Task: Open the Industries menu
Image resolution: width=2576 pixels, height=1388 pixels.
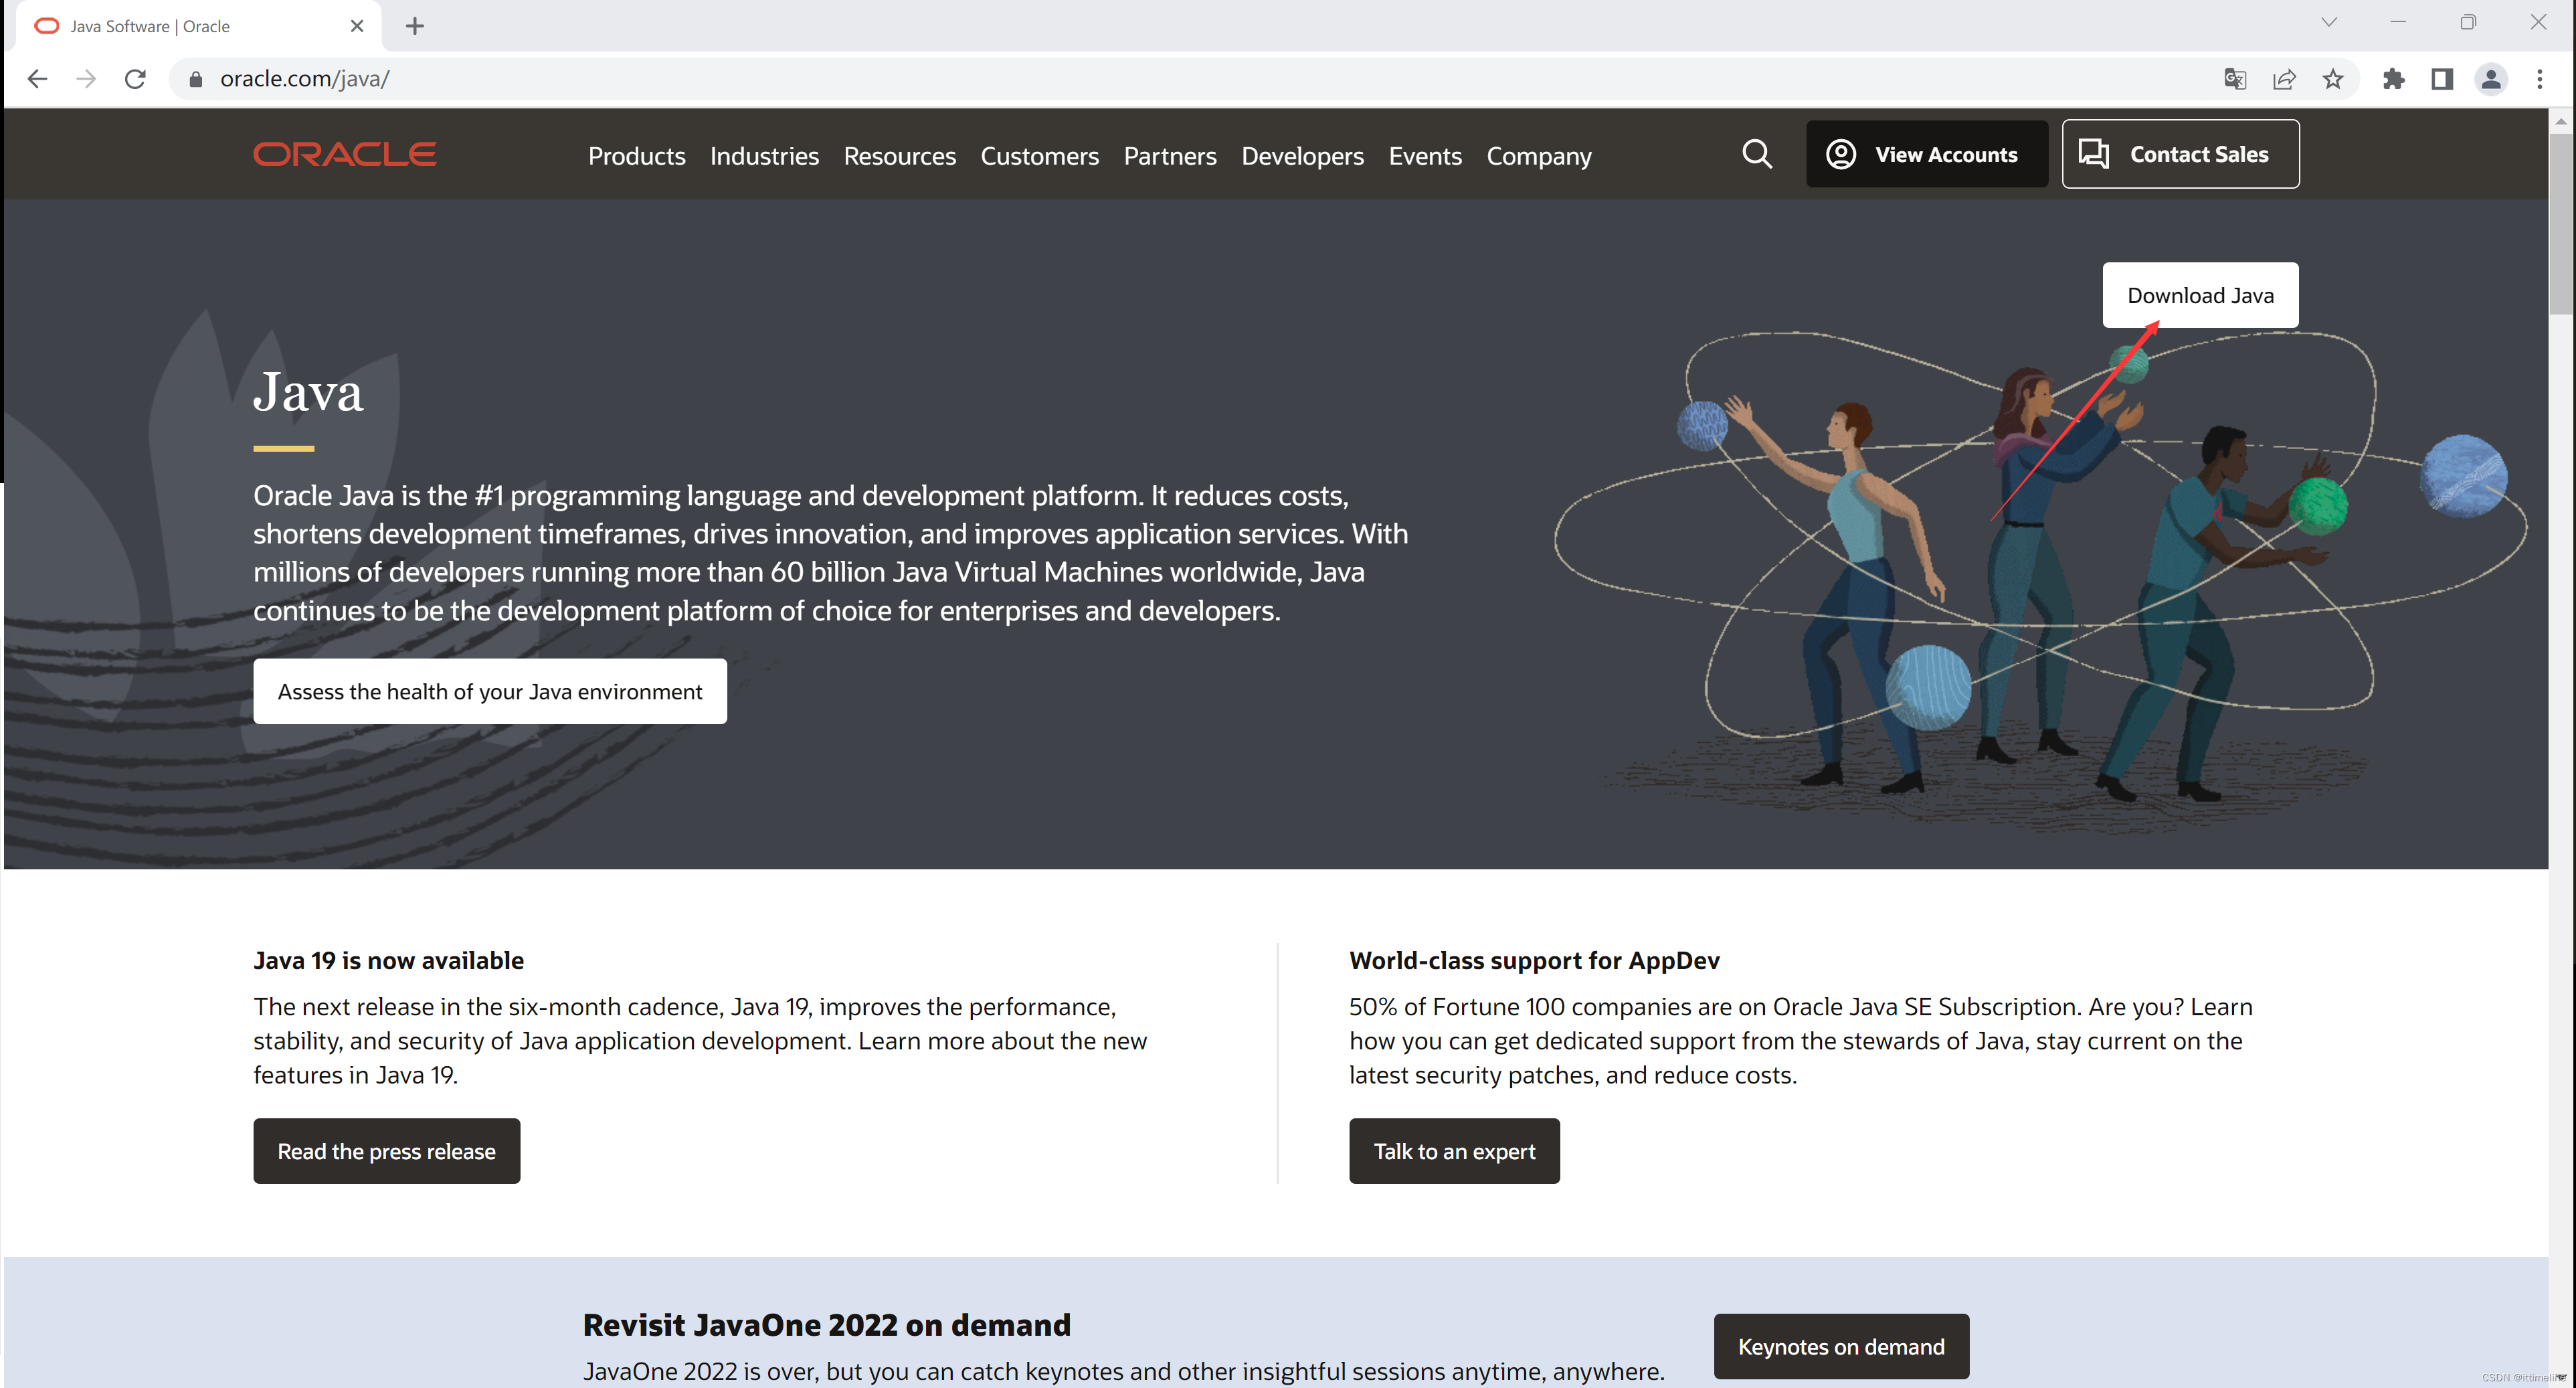Action: [764, 156]
